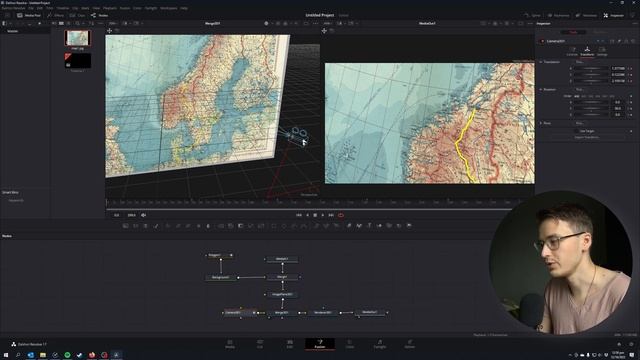The height and width of the screenshot is (360, 640).
Task: Add a FastNoise node from the toolbar
Action: click(x=136, y=226)
